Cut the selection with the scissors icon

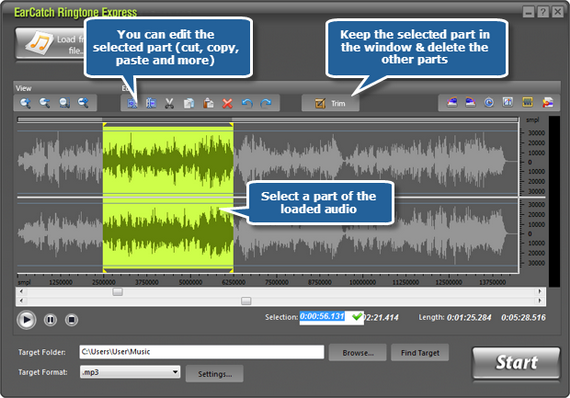click(169, 103)
